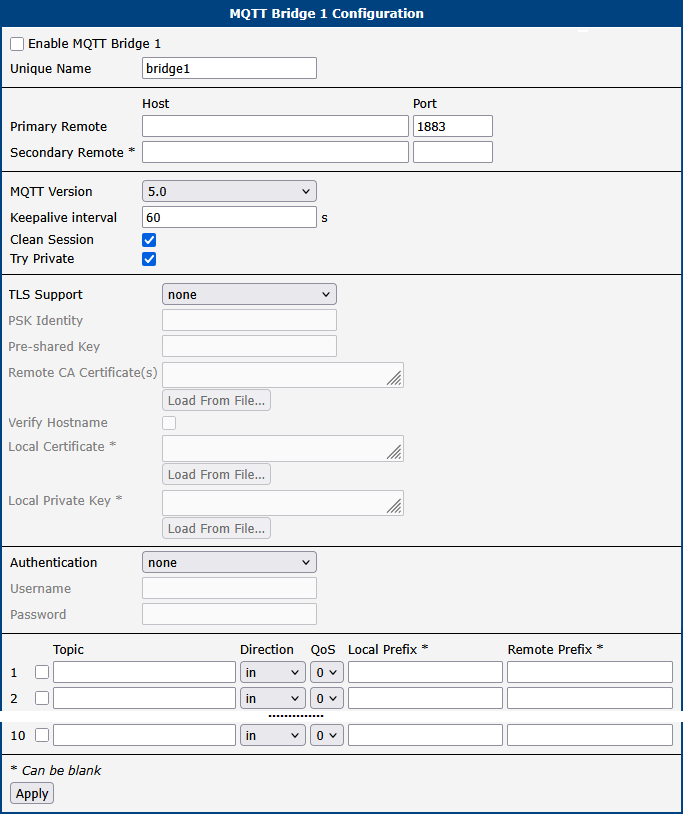Open the TLS Support dropdown
The image size is (684, 815).
tap(249, 294)
